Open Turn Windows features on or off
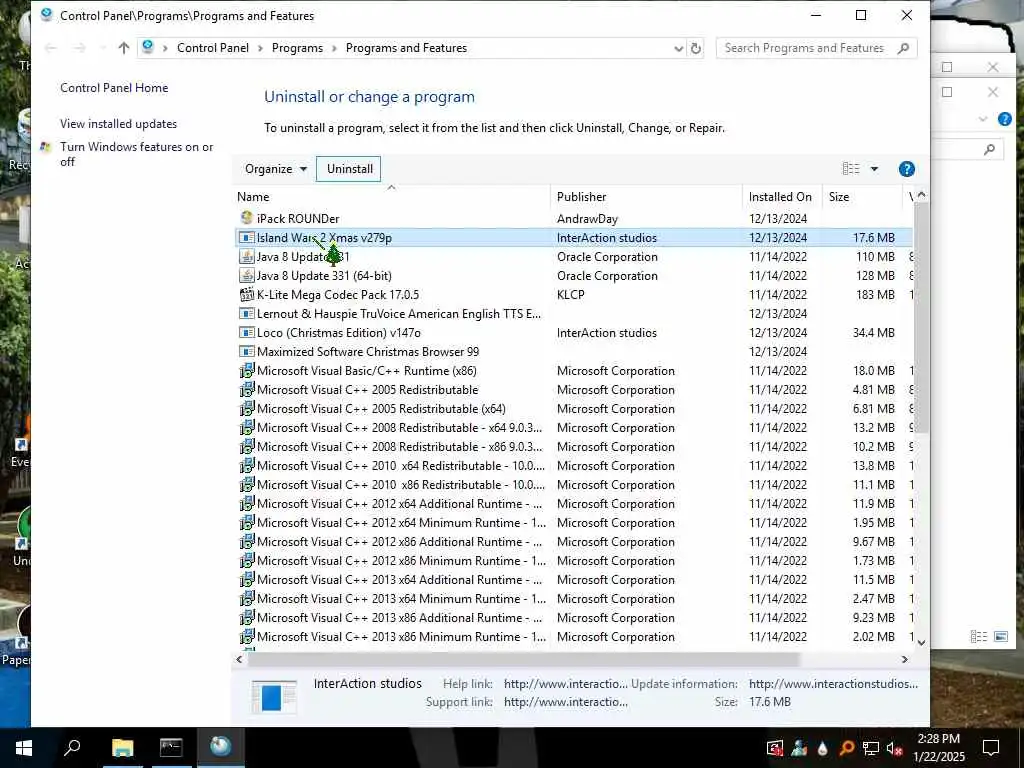The height and width of the screenshot is (768, 1024). click(136, 154)
